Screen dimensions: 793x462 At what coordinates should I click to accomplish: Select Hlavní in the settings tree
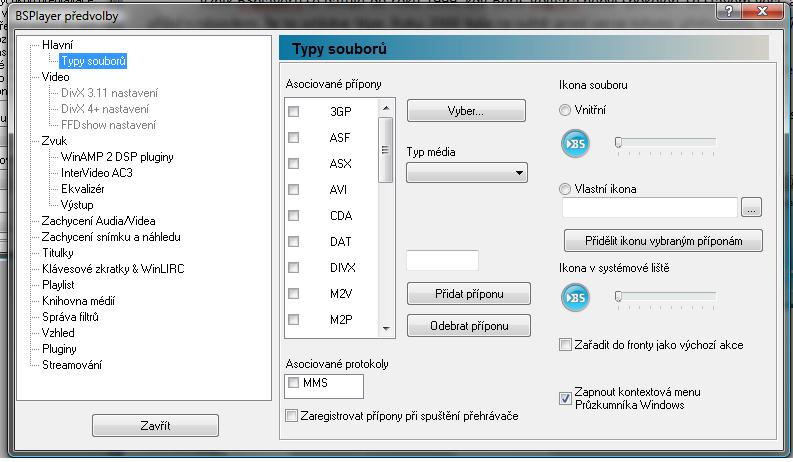(x=57, y=45)
